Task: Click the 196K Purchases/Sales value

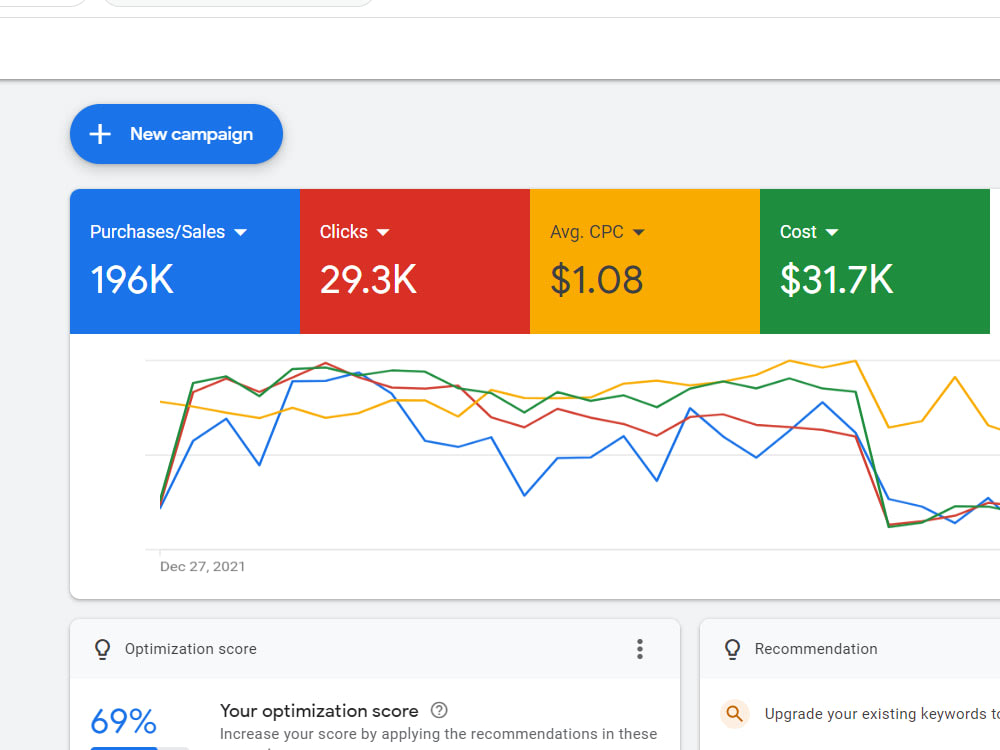Action: [x=131, y=280]
